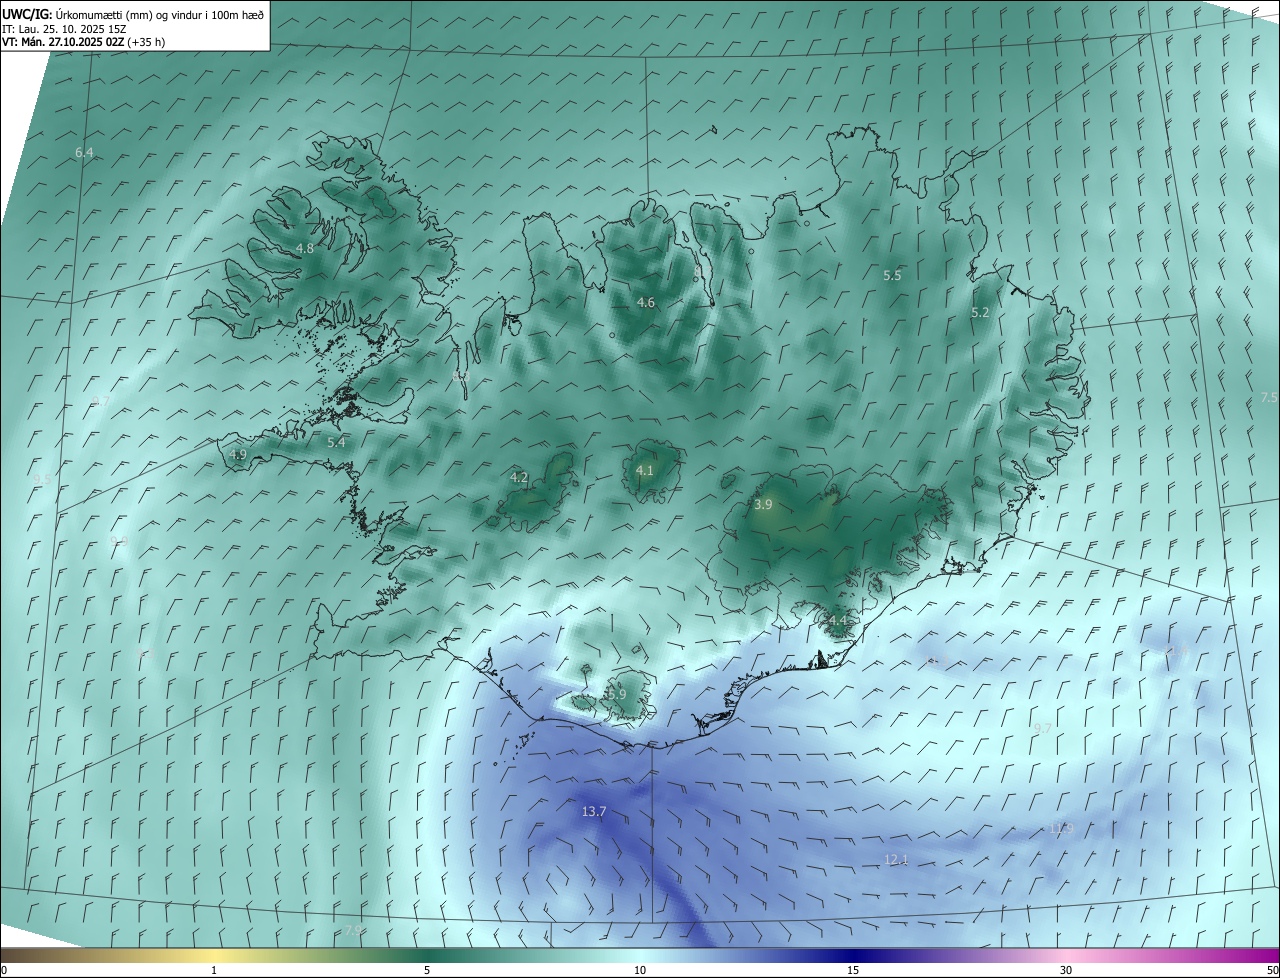This screenshot has width=1280, height=978.
Task: Click the 7.5 value at the east edge
Action: tap(1269, 398)
